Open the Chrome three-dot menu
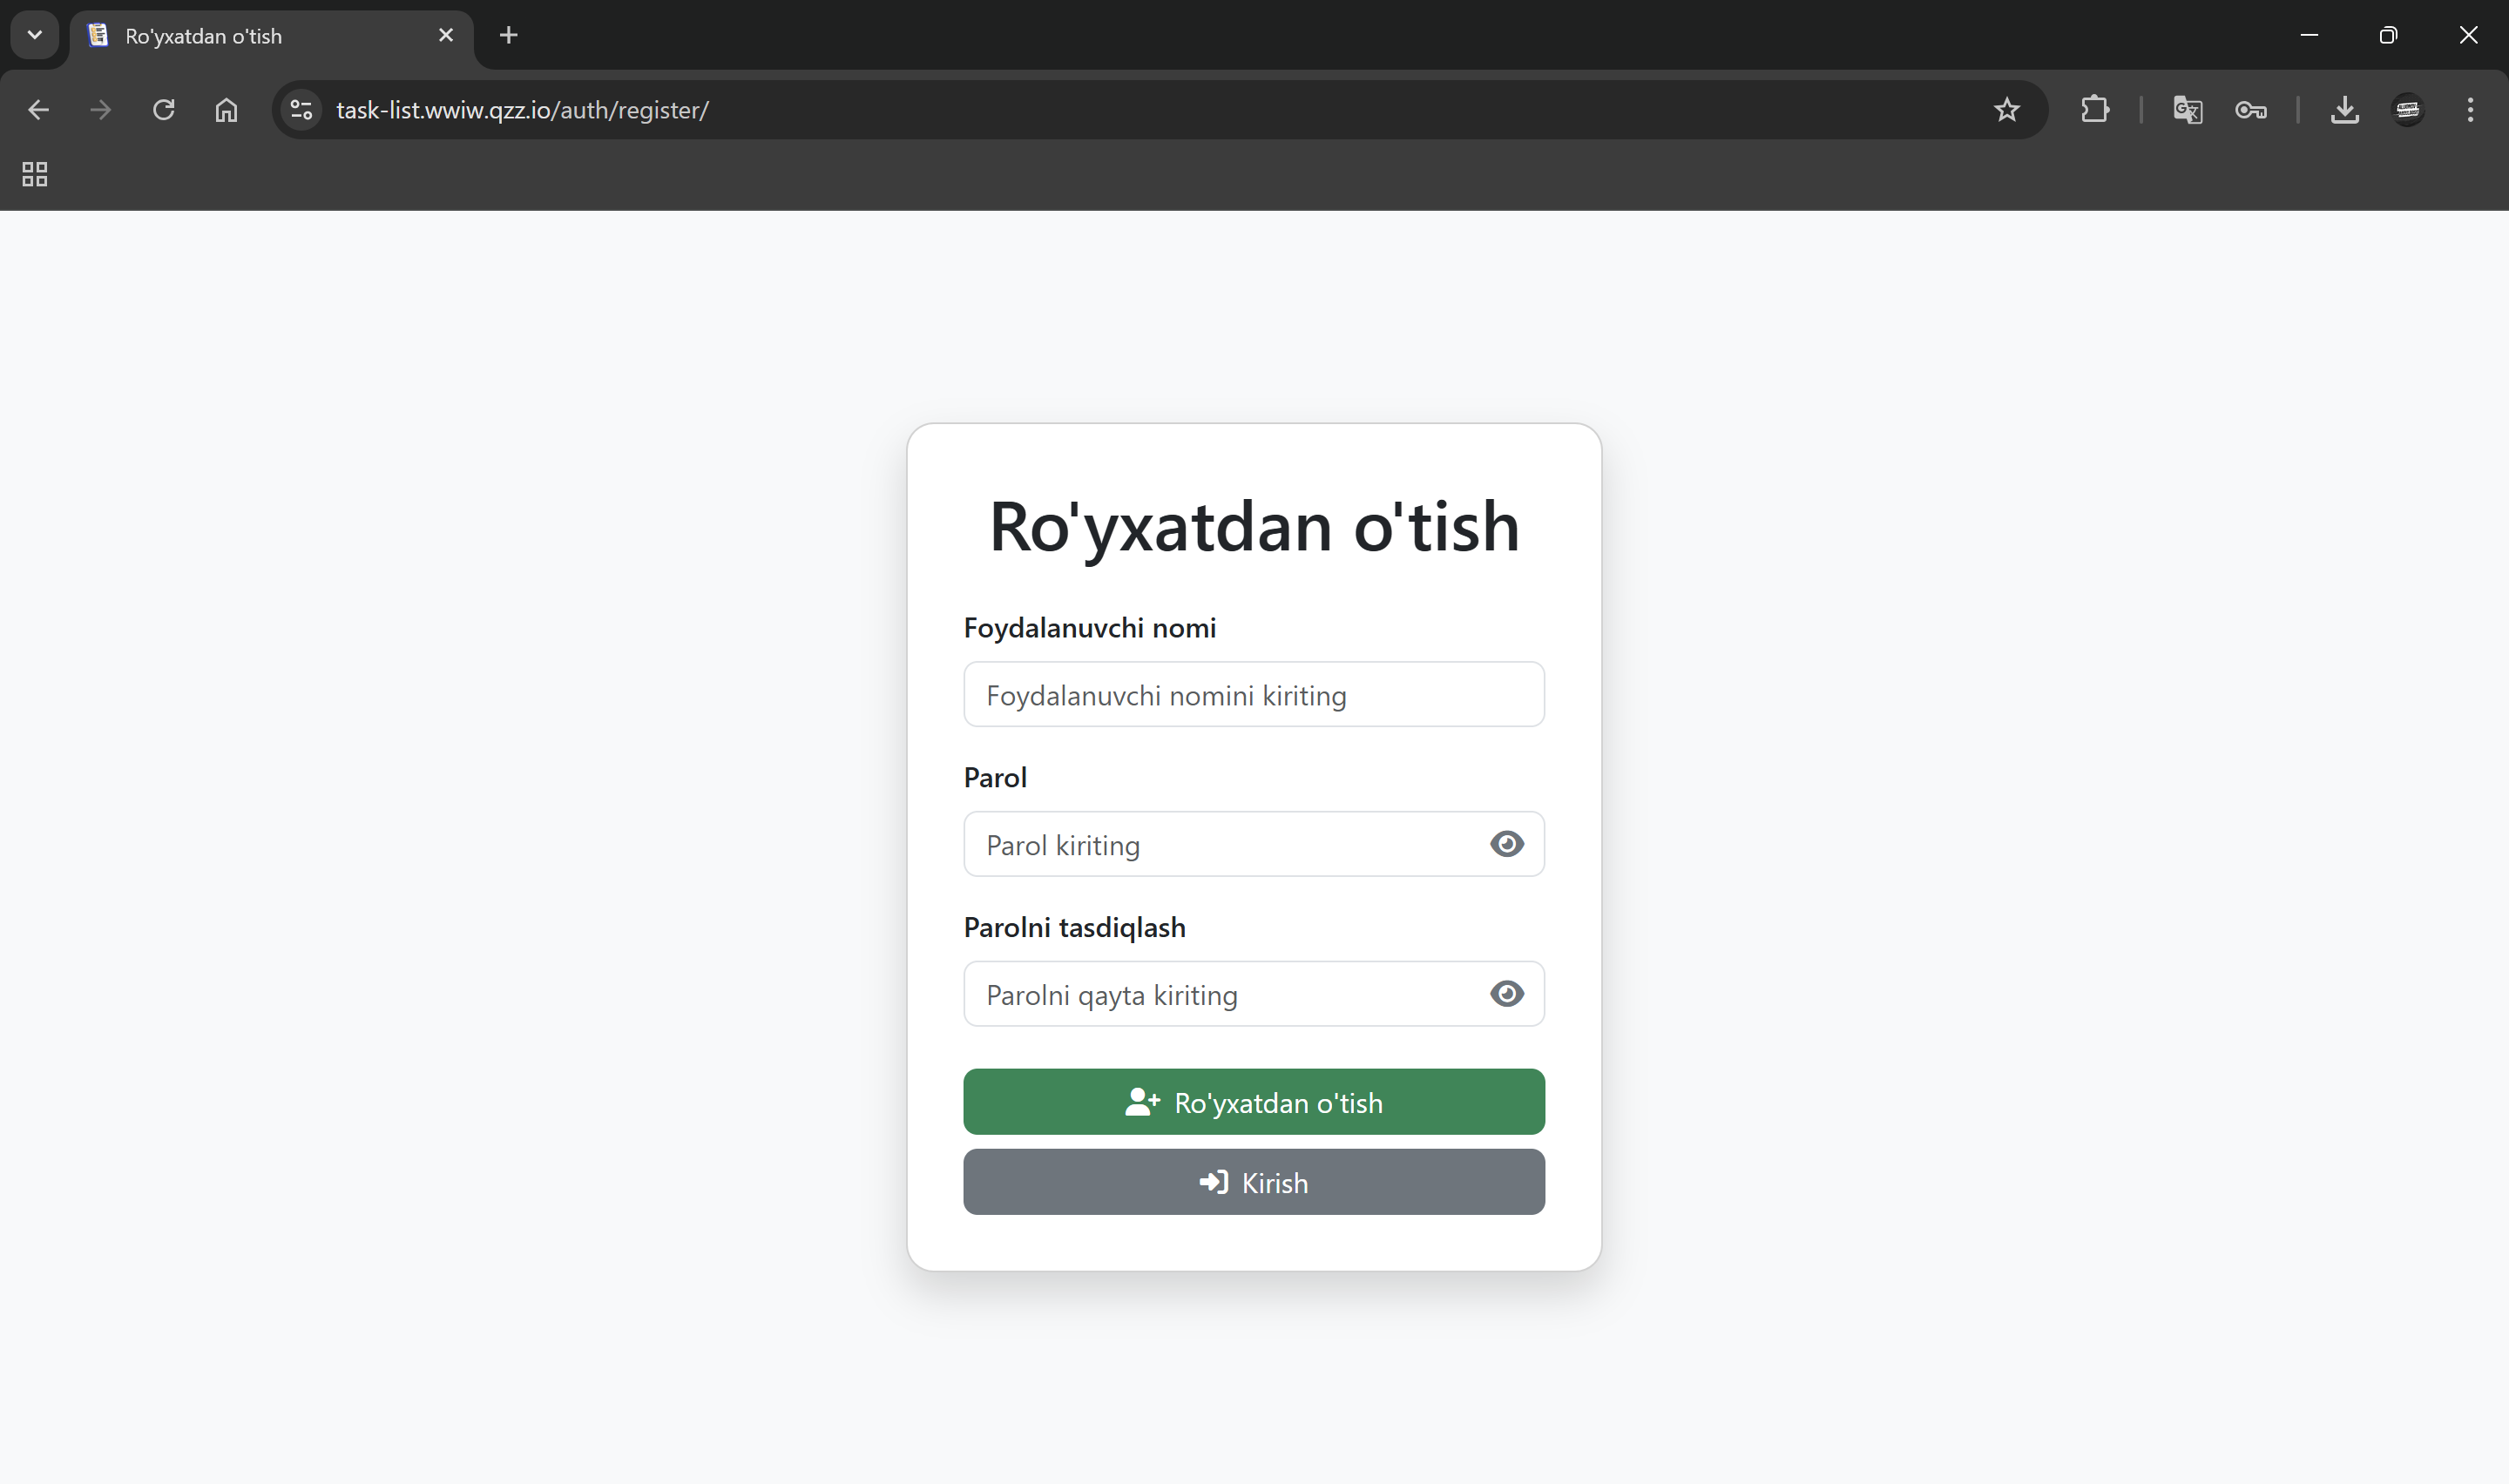Viewport: 2509px width, 1484px height. point(2469,110)
